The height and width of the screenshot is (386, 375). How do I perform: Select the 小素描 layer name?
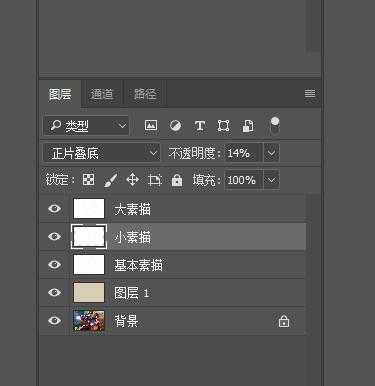coord(132,237)
